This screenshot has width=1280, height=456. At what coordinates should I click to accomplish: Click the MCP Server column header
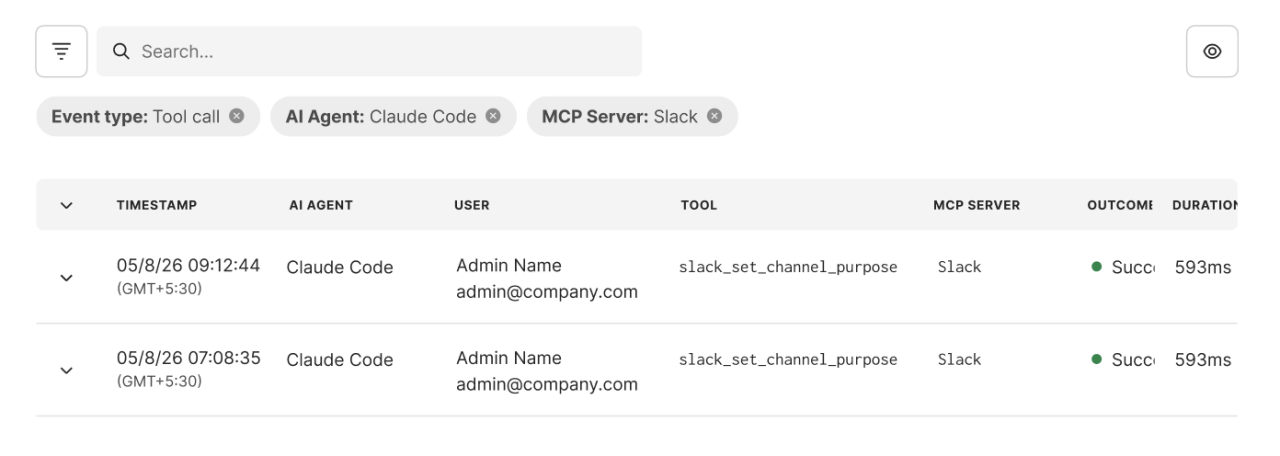click(x=976, y=205)
